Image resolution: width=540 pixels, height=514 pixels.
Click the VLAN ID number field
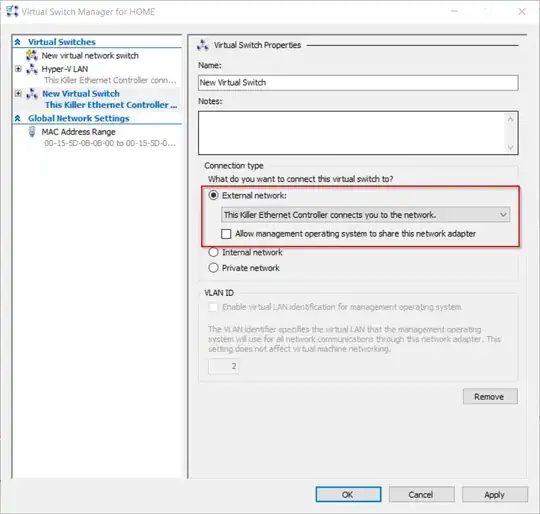click(x=223, y=366)
